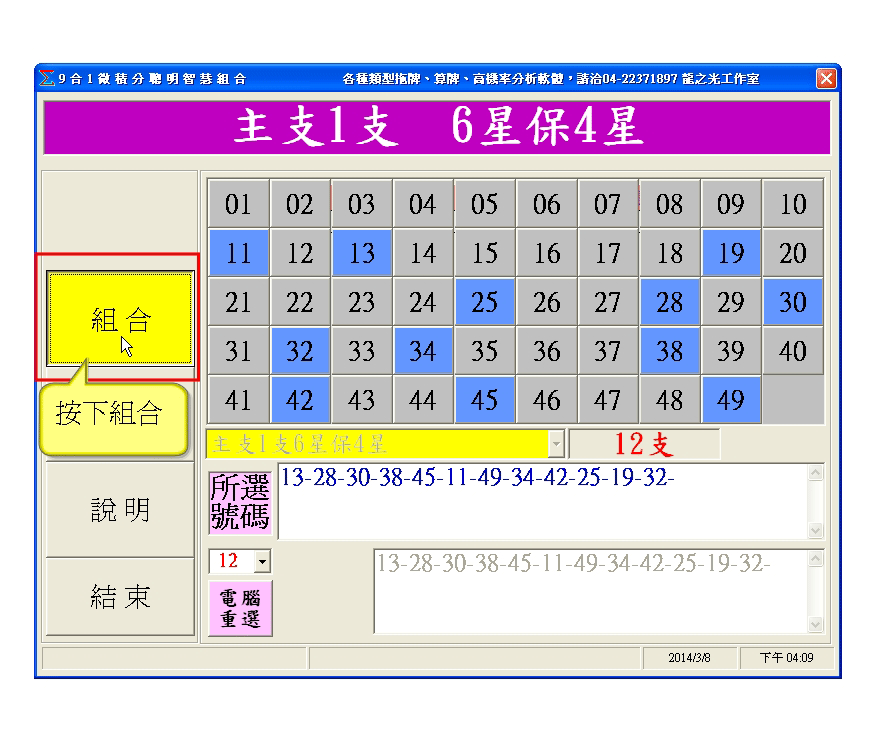
Task: Select number 23 in the grid
Action: click(x=362, y=302)
